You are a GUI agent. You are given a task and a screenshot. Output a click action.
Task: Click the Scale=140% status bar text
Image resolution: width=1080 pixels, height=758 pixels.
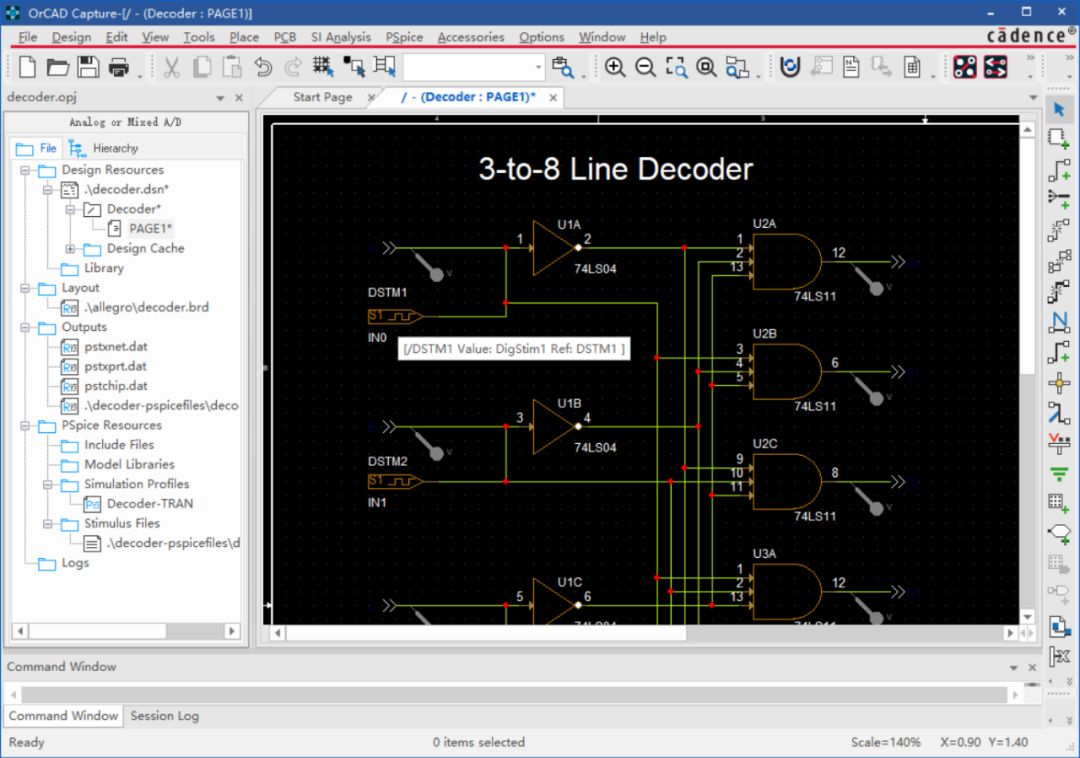(x=885, y=742)
